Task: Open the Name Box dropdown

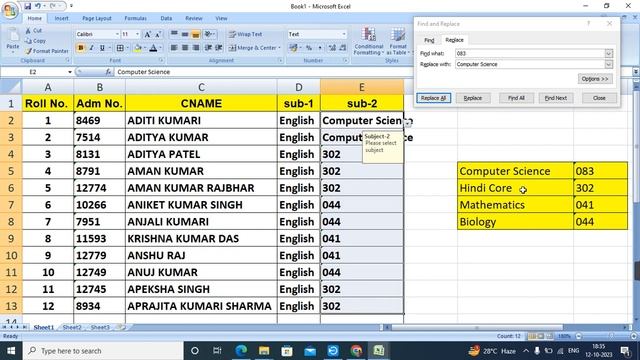Action: (x=70, y=72)
